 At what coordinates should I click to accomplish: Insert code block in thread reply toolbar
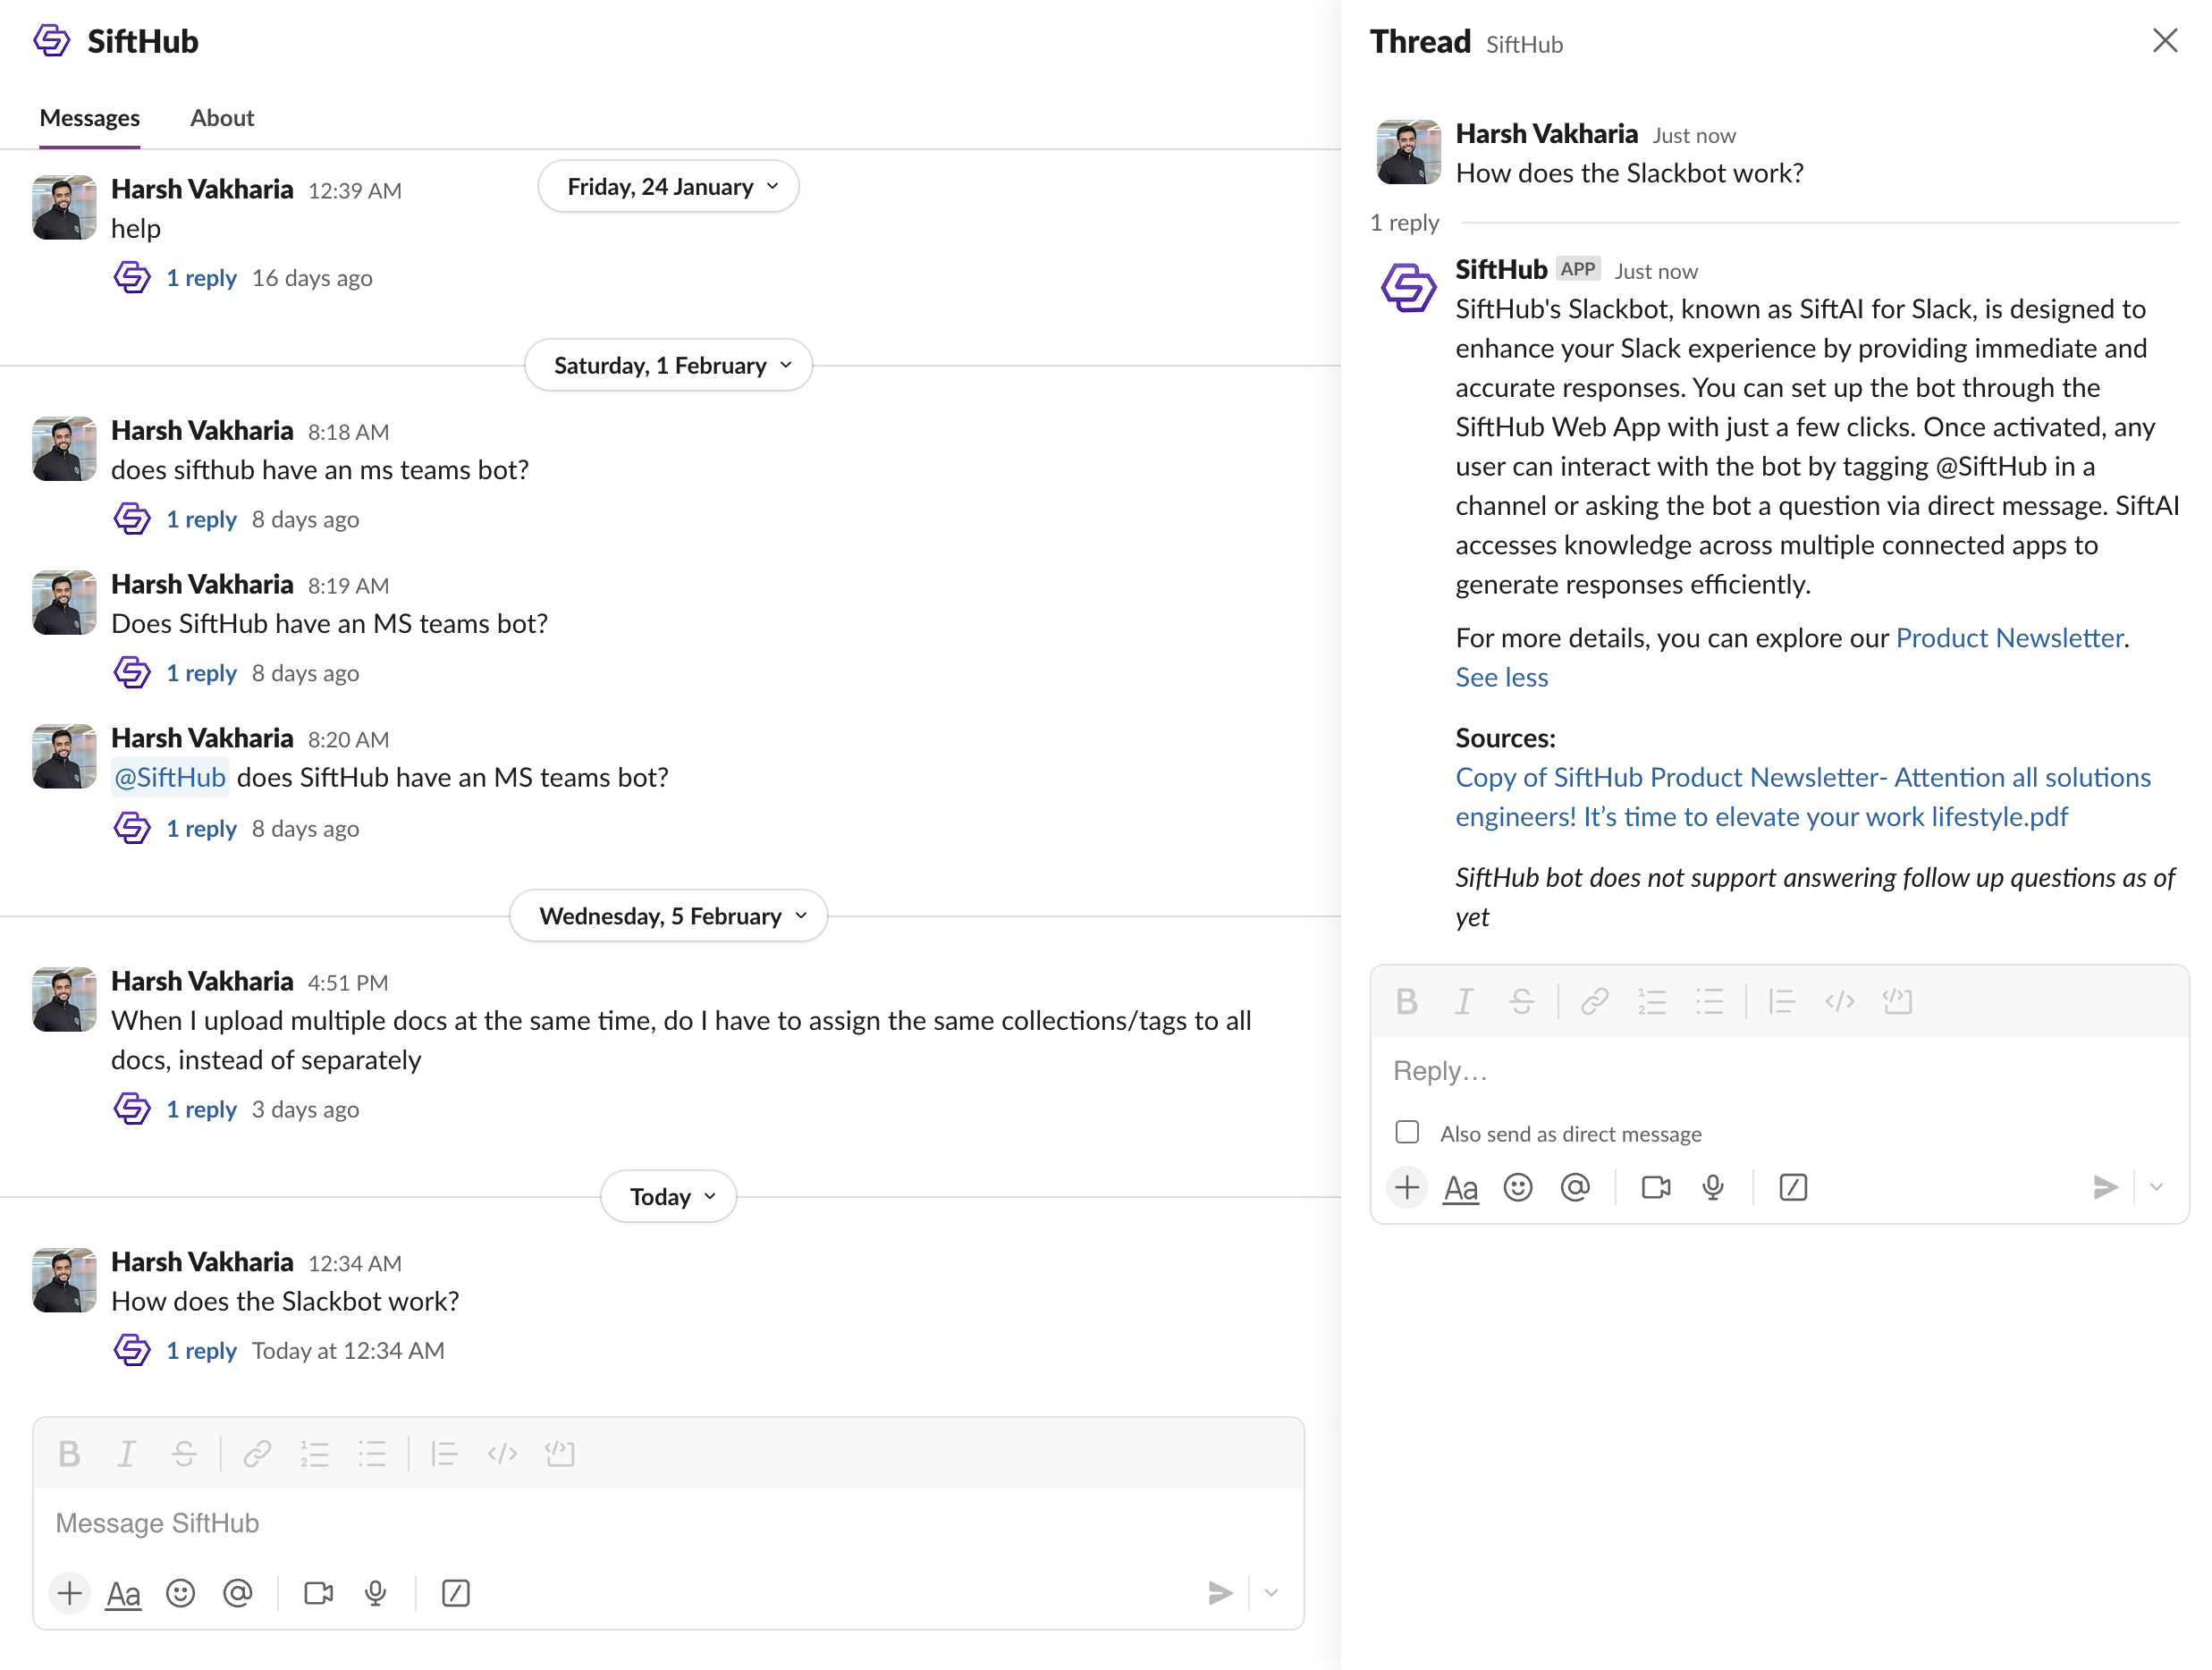point(1897,1001)
